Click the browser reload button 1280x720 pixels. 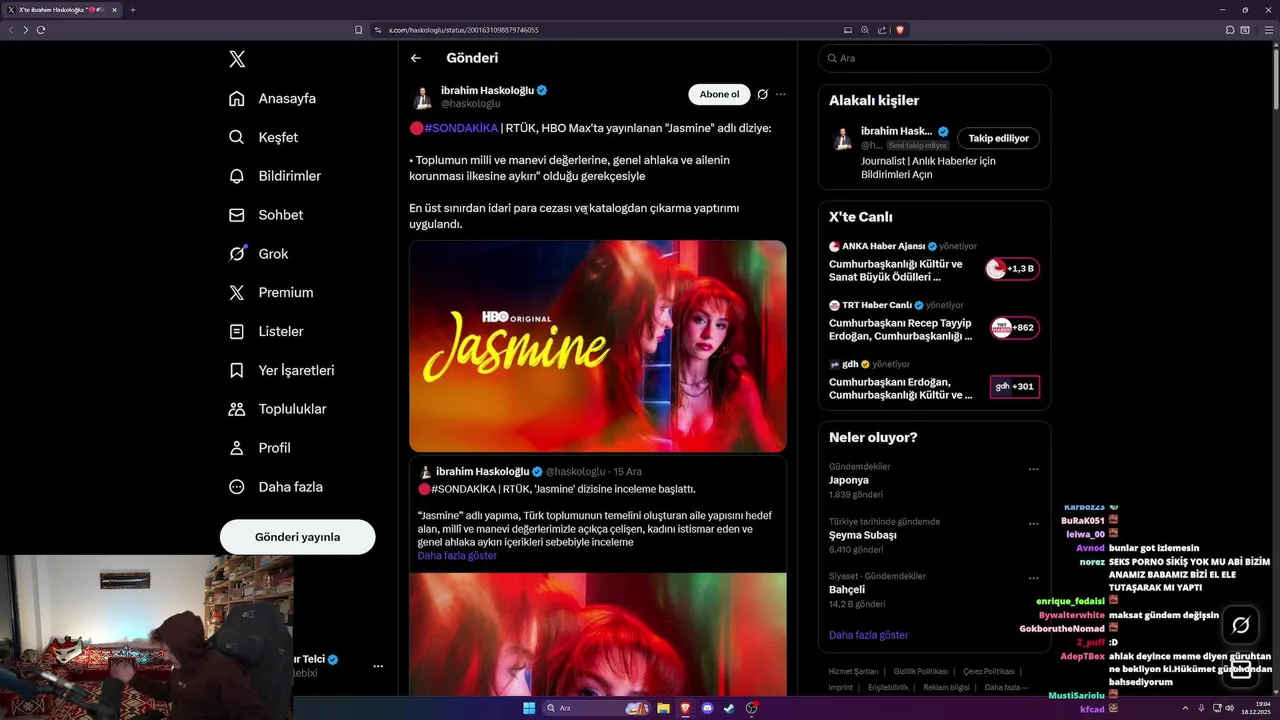point(41,30)
